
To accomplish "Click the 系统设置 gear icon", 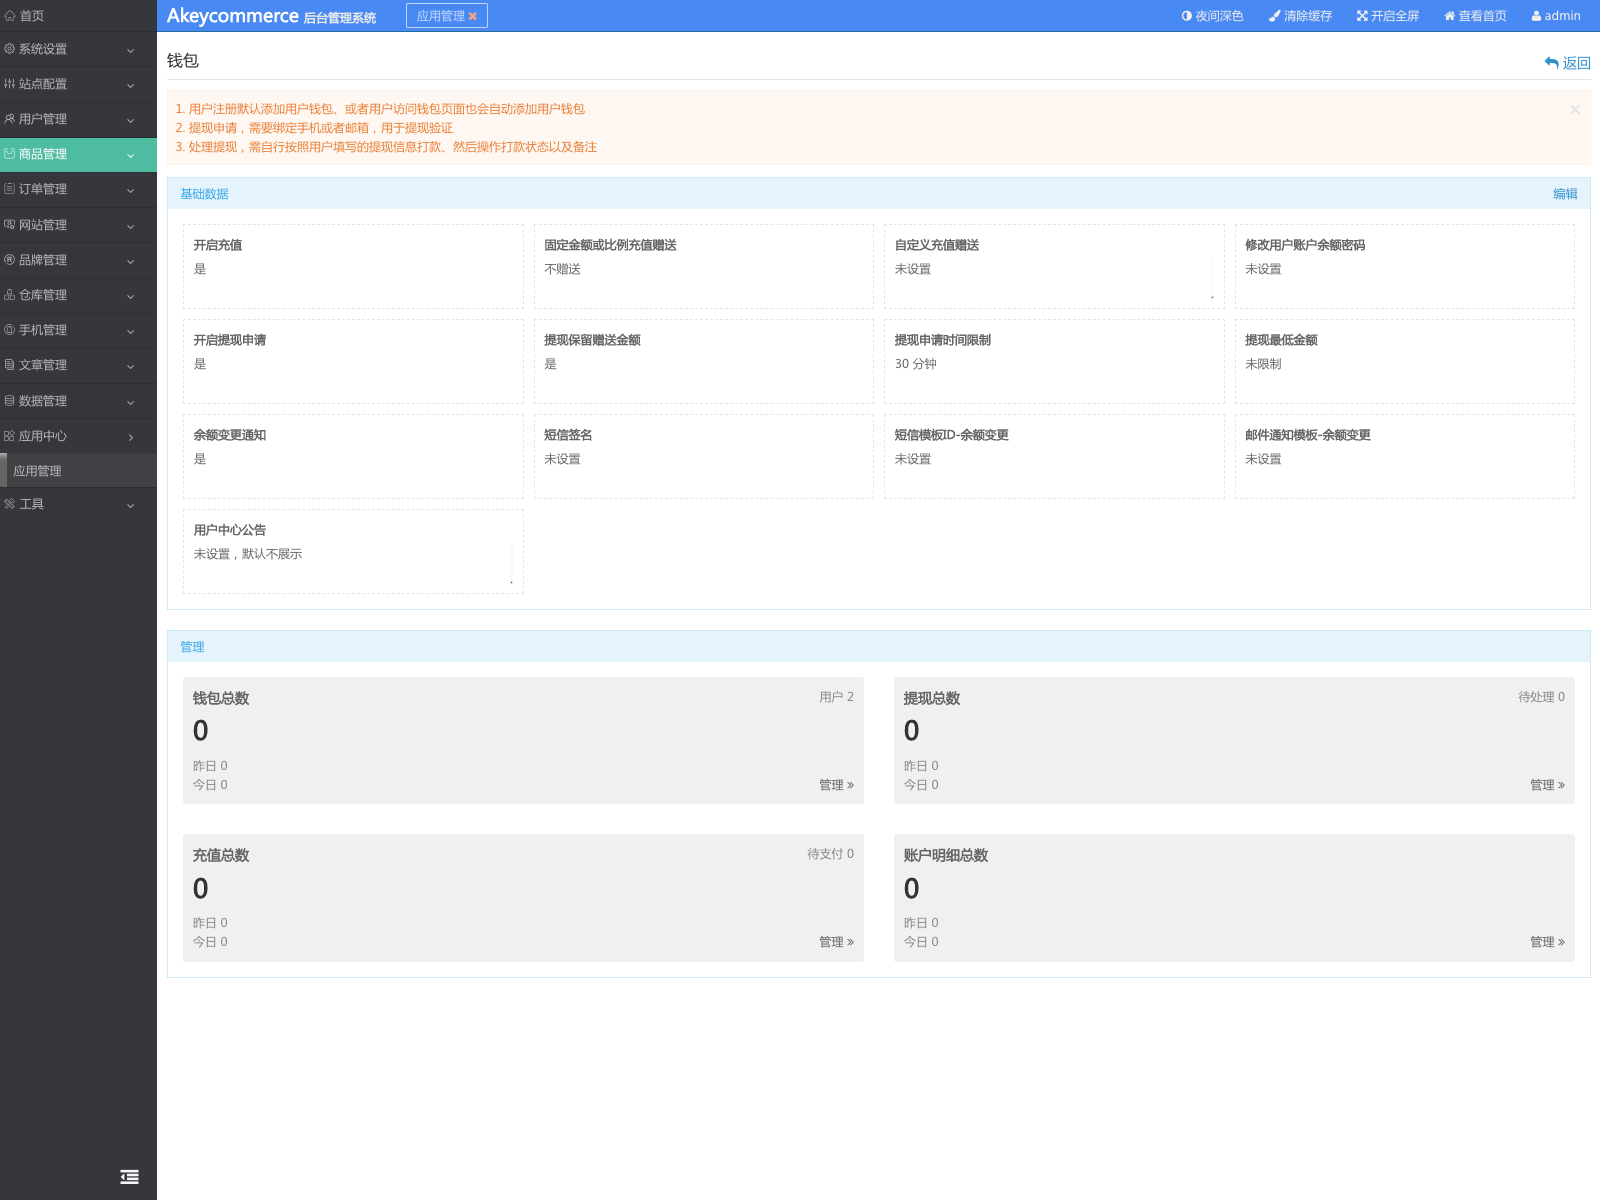I will [10, 49].
